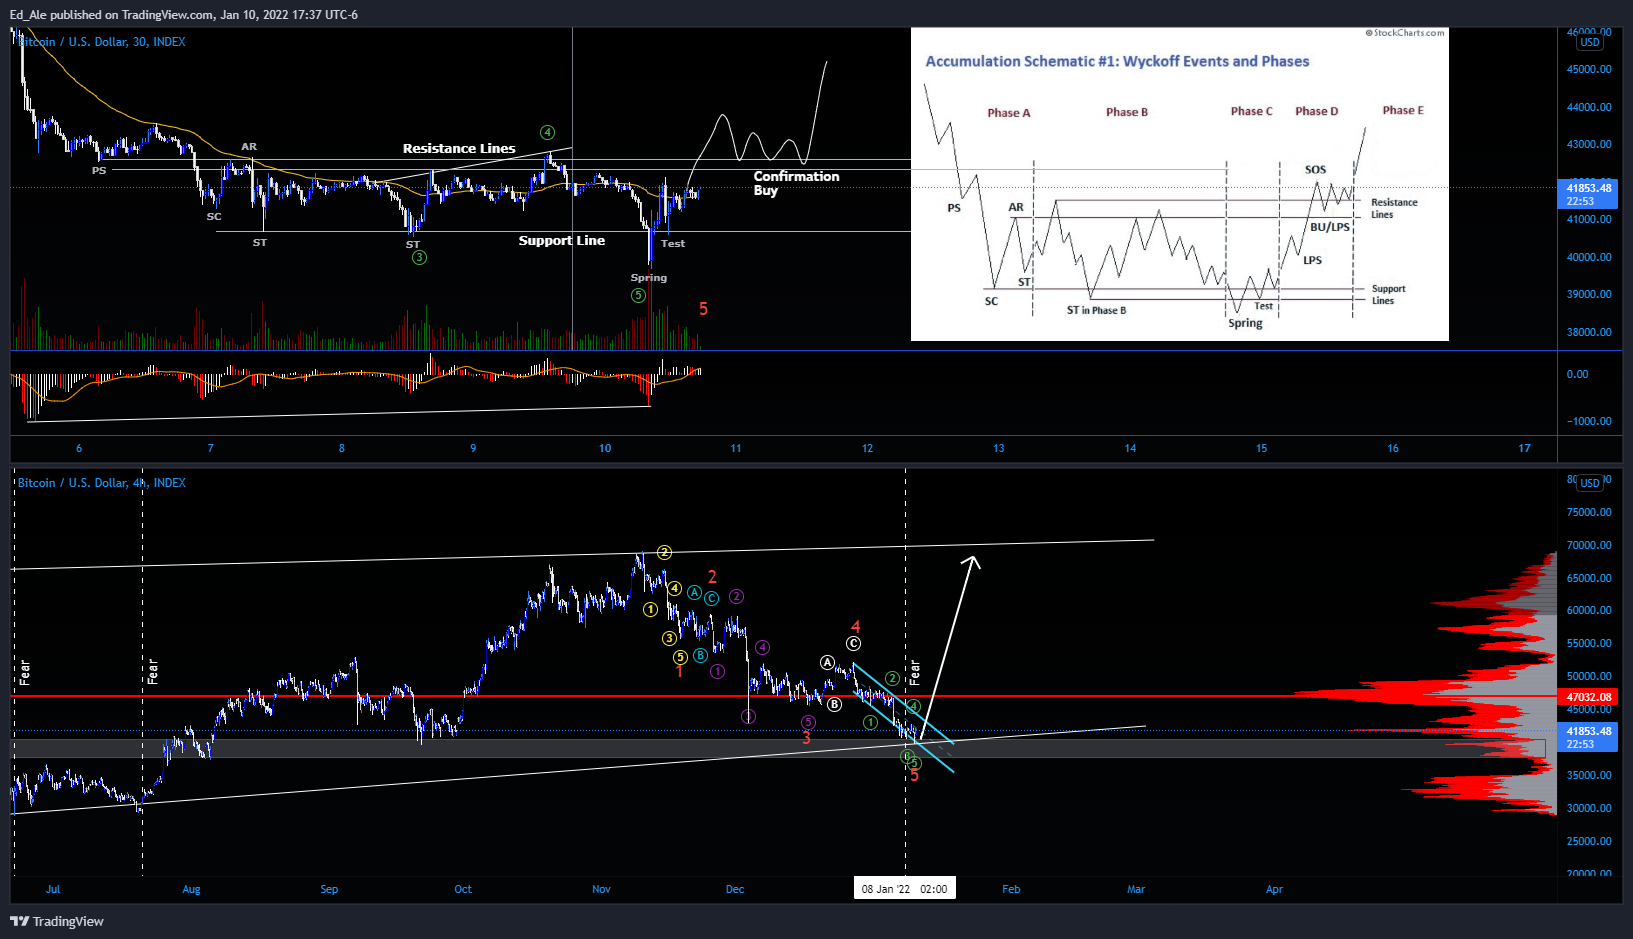Select the 'Spring' label on the upper chart
Viewport: 1633px width, 939px height.
(x=648, y=278)
